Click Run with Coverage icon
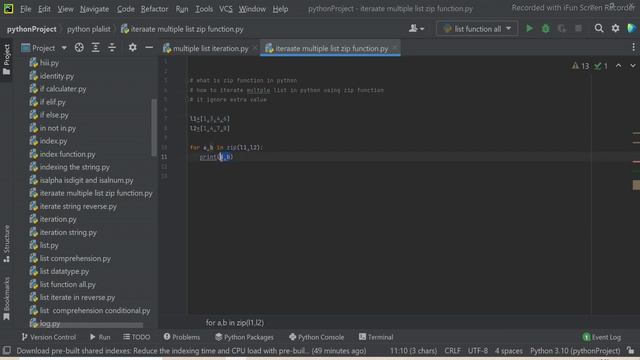This screenshot has width=640, height=360. (562, 29)
